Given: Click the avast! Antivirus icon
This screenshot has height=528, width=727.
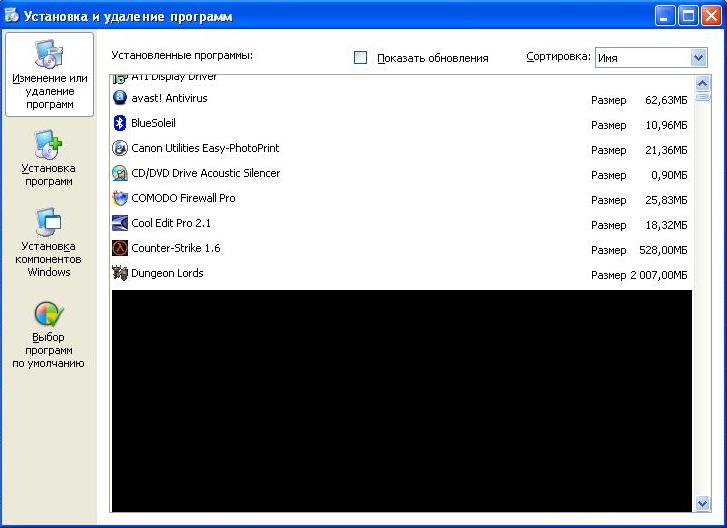Looking at the screenshot, I should pyautogui.click(x=120, y=98).
